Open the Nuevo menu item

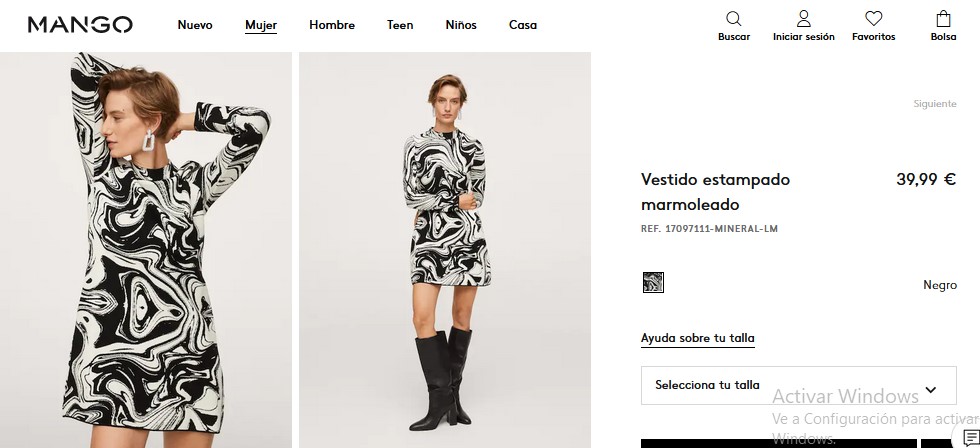[195, 25]
